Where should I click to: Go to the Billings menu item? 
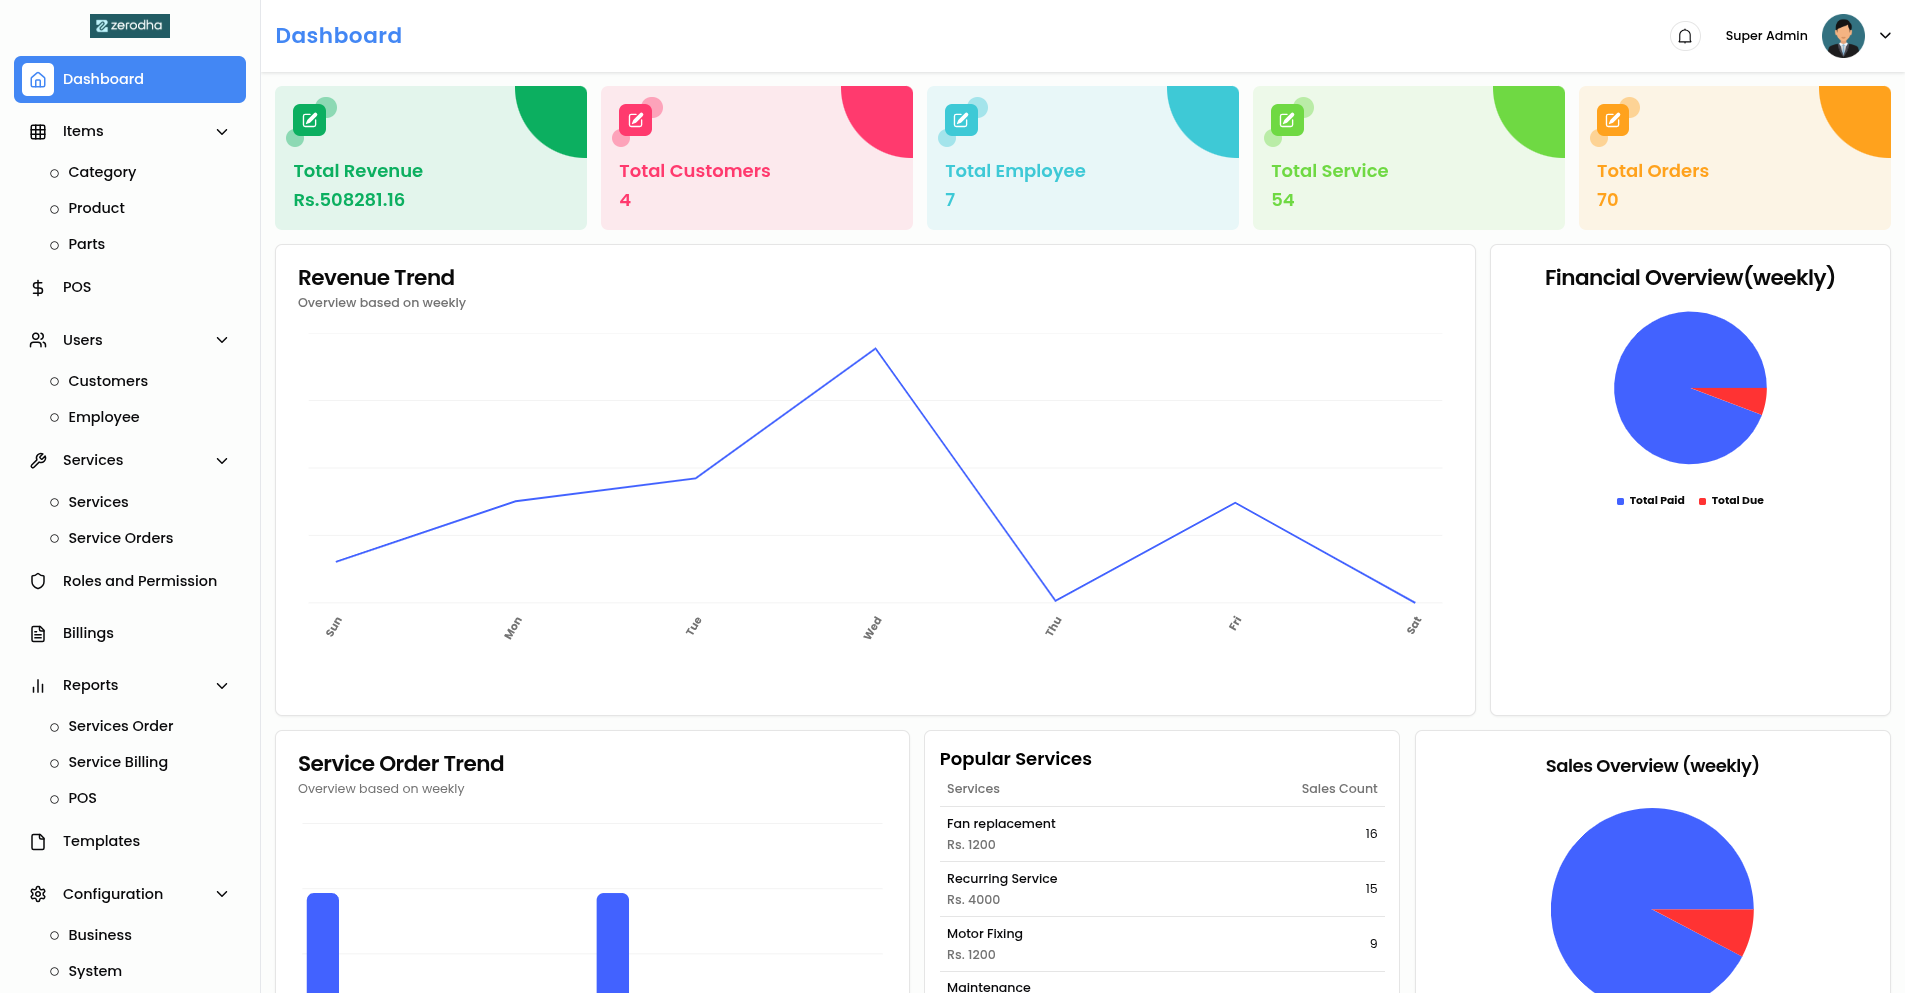(88, 633)
